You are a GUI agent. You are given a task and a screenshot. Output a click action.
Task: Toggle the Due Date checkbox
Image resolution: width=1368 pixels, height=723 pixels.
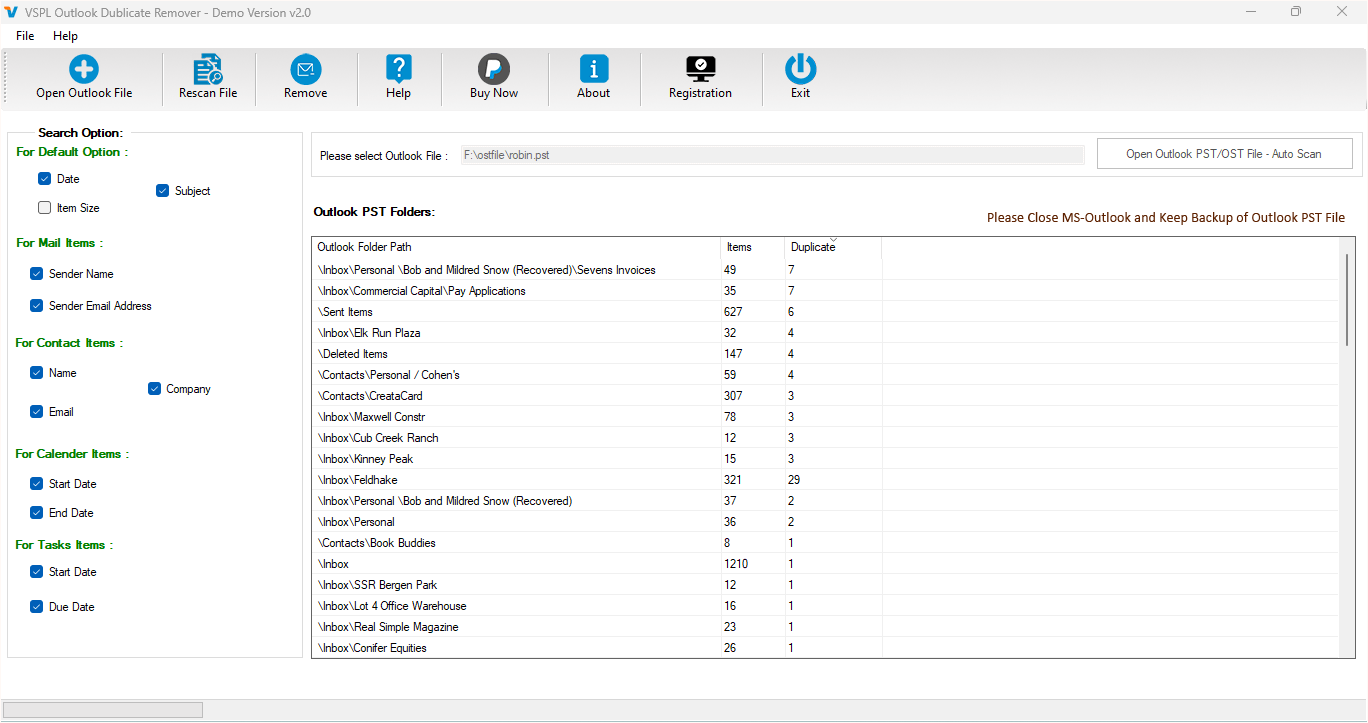[x=36, y=607]
